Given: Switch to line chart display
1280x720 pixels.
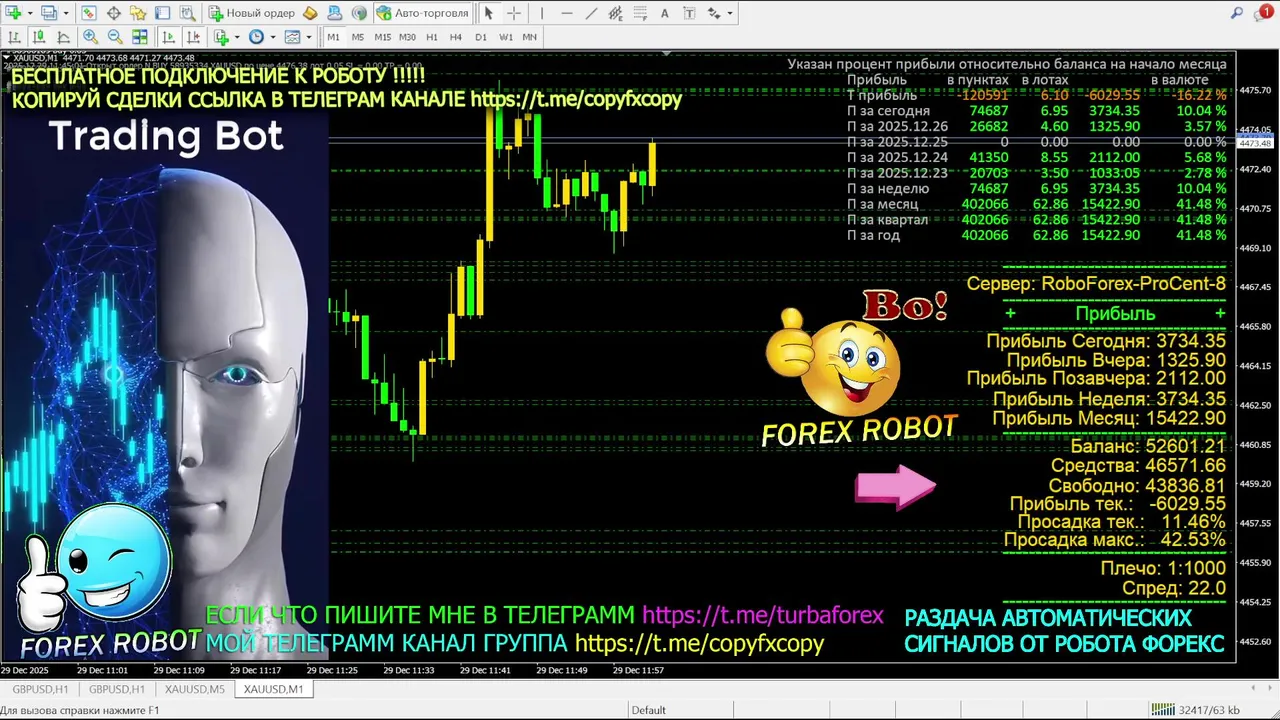Looking at the screenshot, I should point(63,37).
